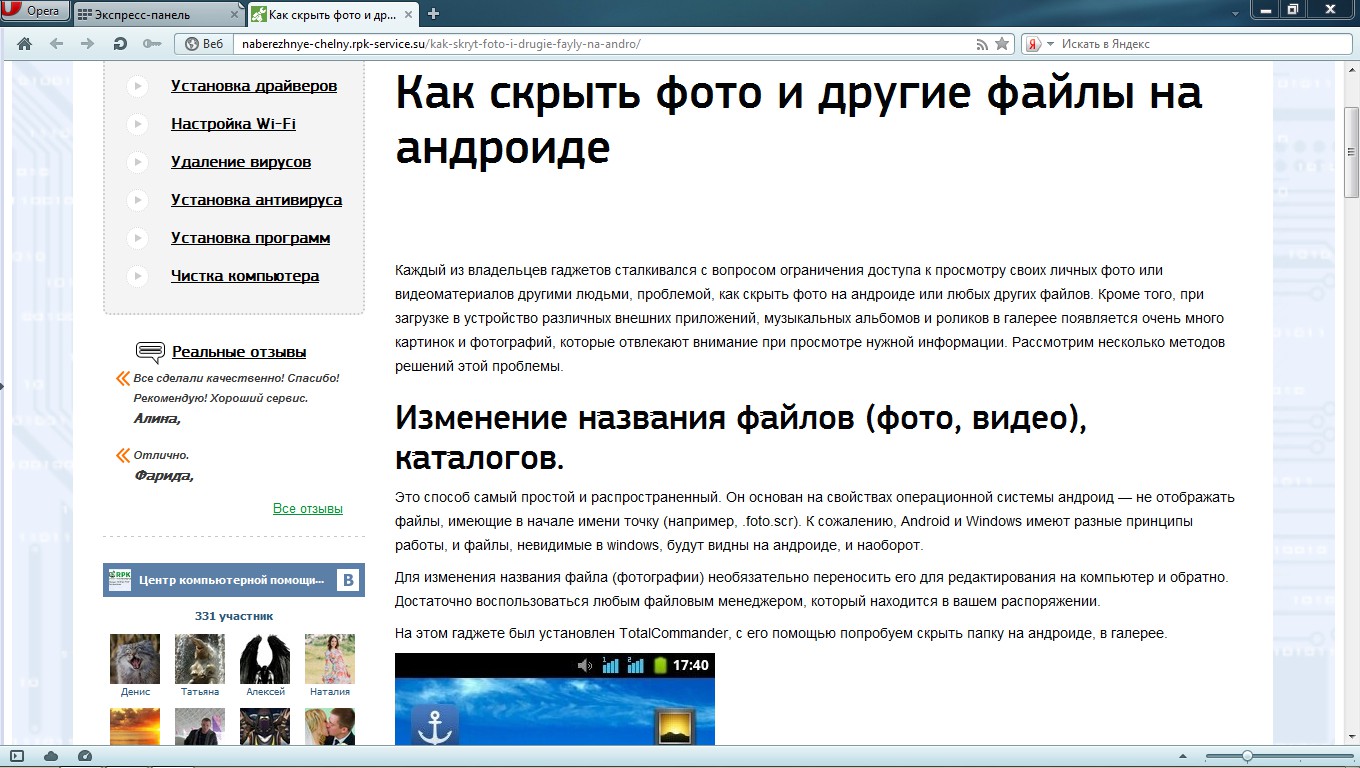The image size is (1360, 768).
Task: Navigate forward with the right arrow
Action: coord(87,44)
